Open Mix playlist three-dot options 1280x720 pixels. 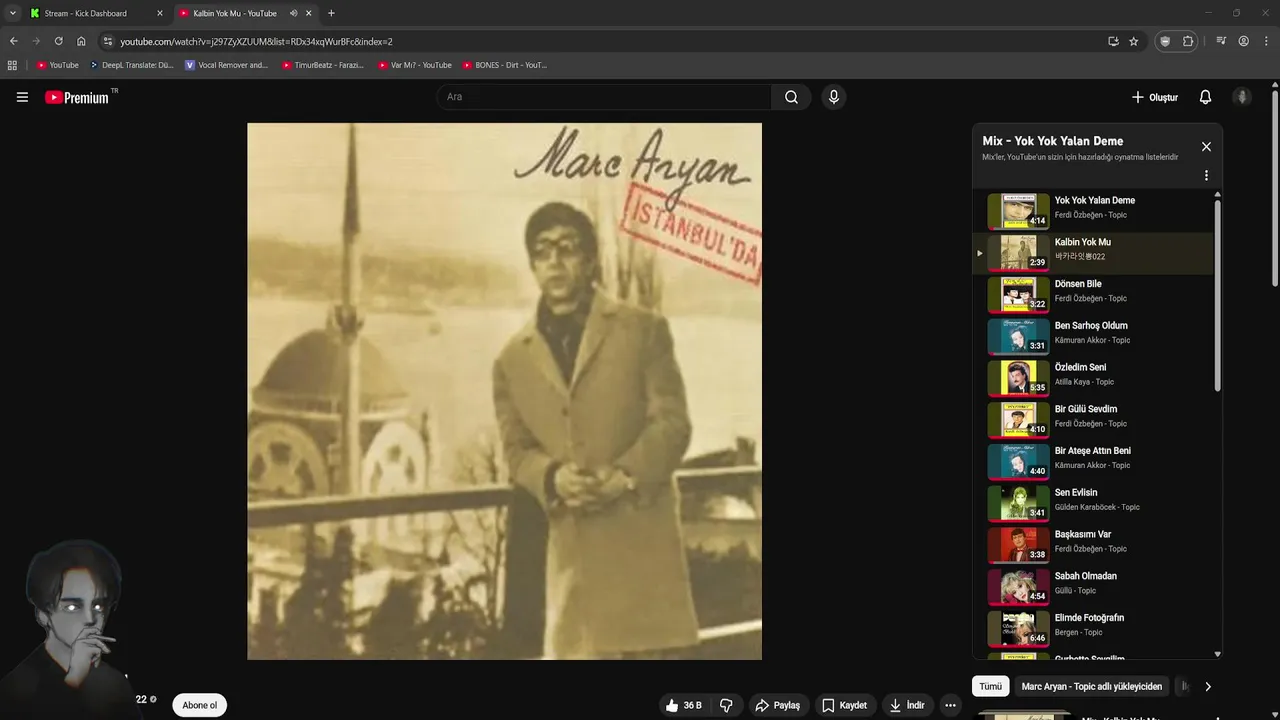tap(1206, 175)
